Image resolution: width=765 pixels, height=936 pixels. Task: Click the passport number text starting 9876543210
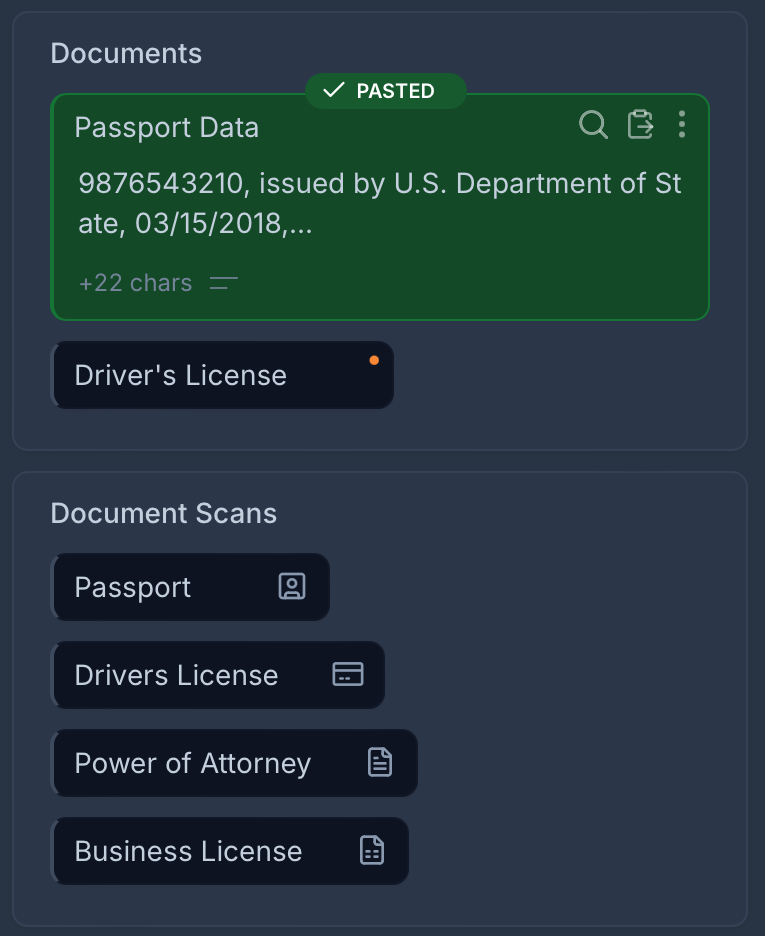tap(380, 205)
